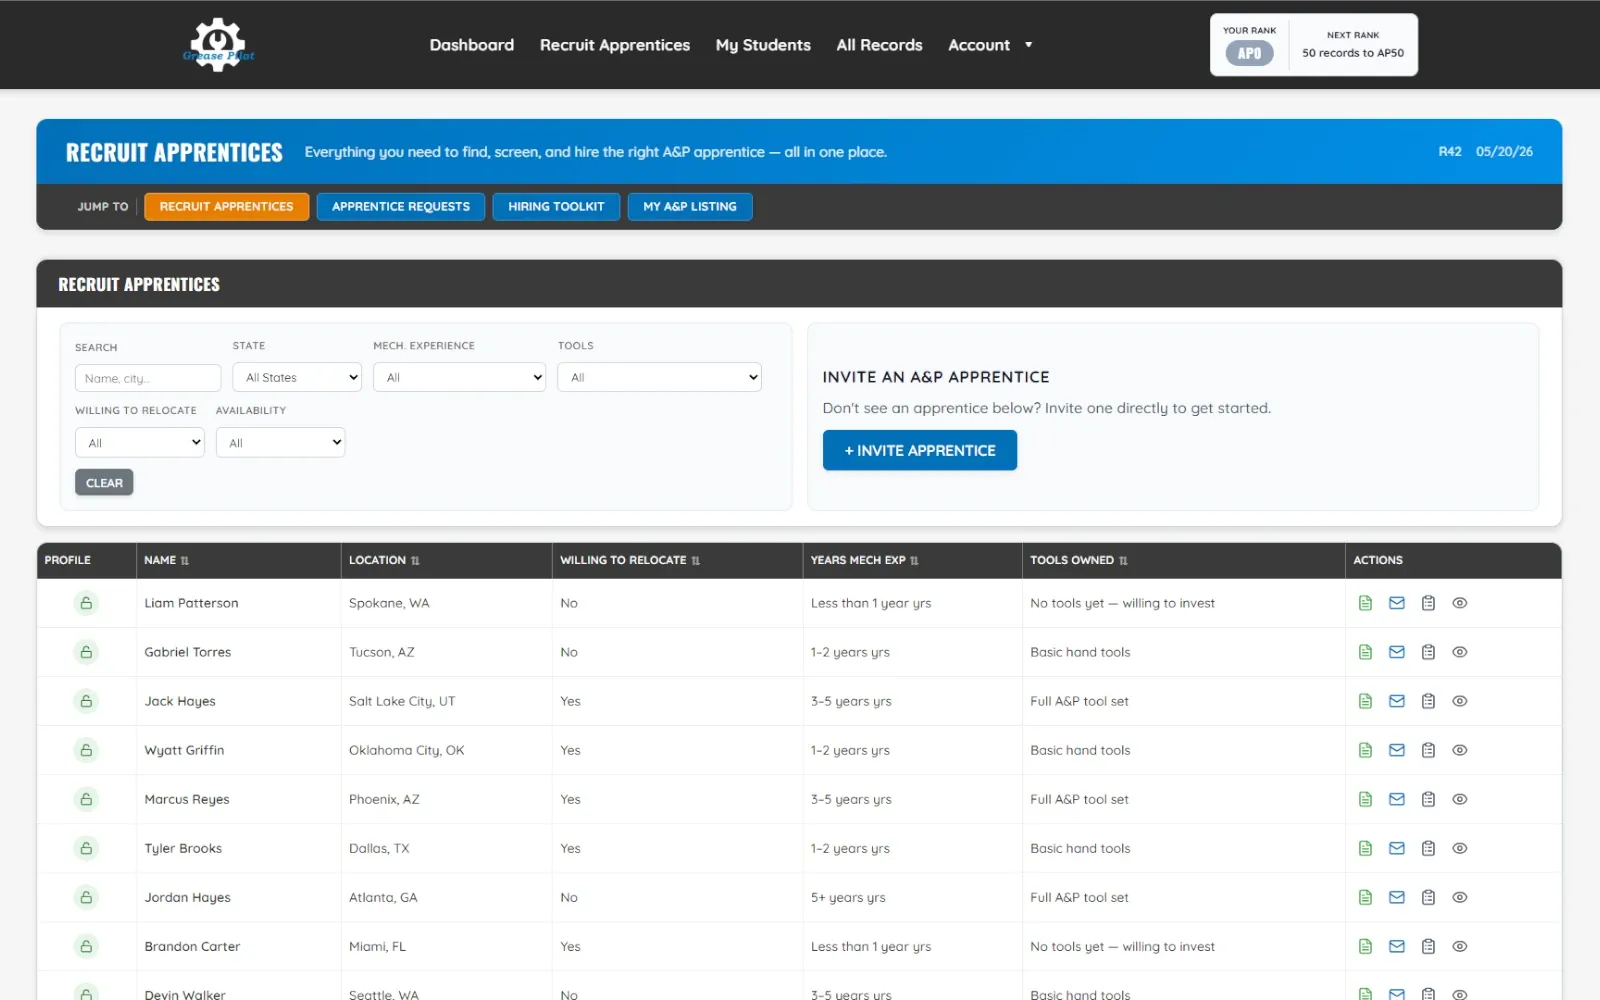Click the unlock profile icon for Liam Patterson
The height and width of the screenshot is (1000, 1600).
(x=86, y=603)
